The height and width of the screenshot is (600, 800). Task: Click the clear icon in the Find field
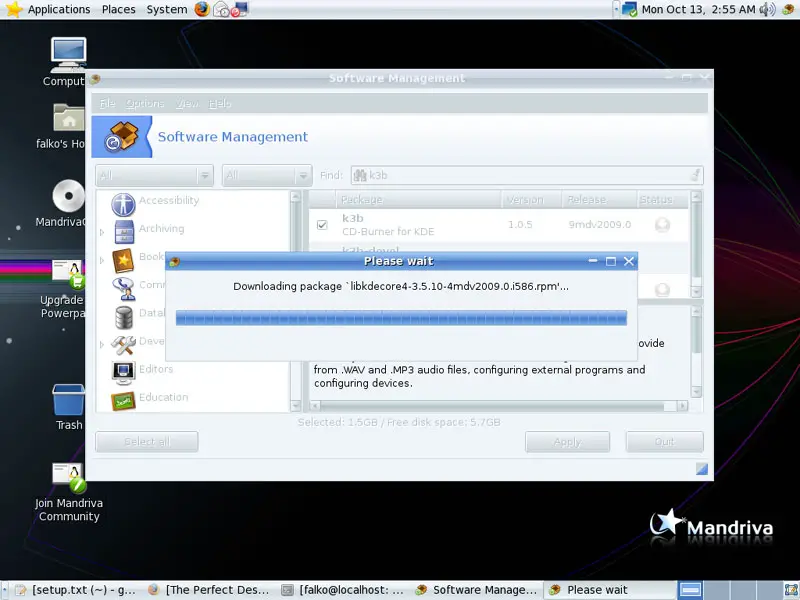click(695, 176)
